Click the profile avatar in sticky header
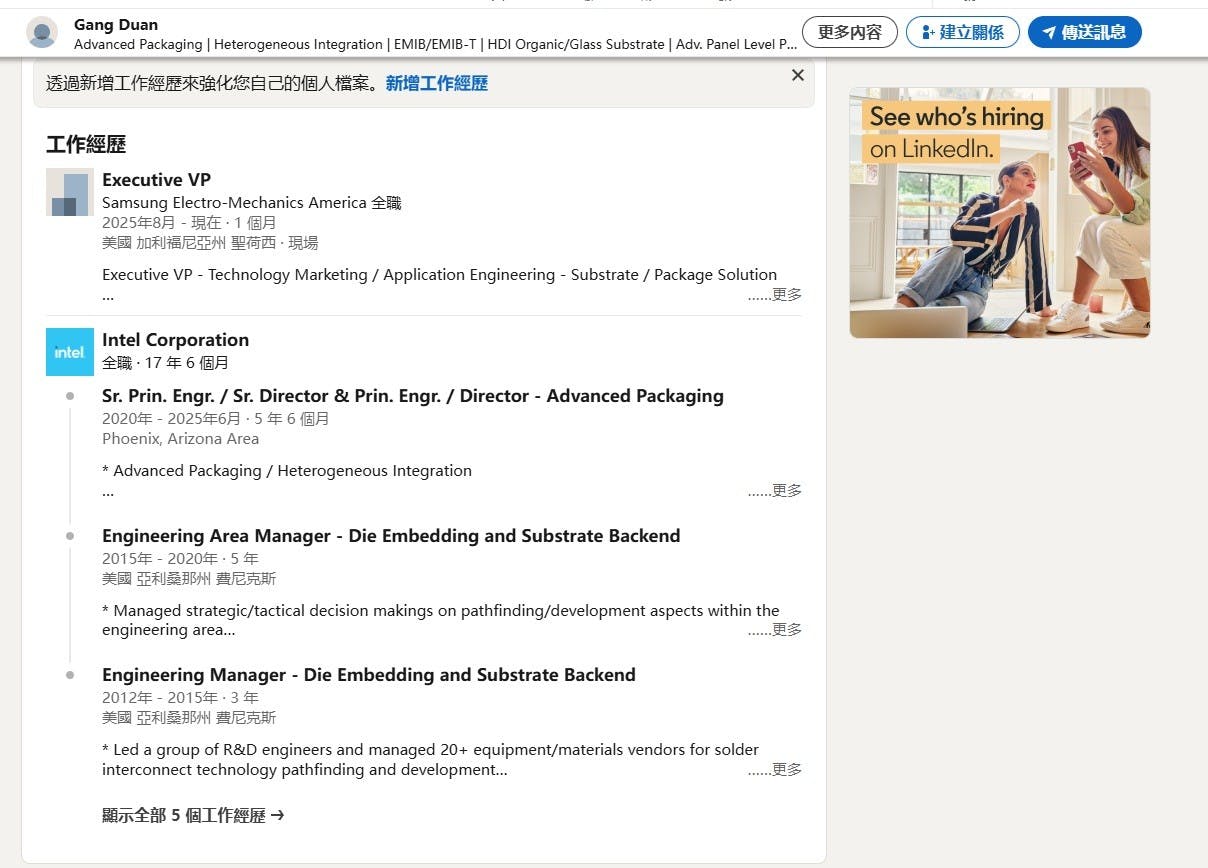The width and height of the screenshot is (1208, 868). tap(42, 32)
